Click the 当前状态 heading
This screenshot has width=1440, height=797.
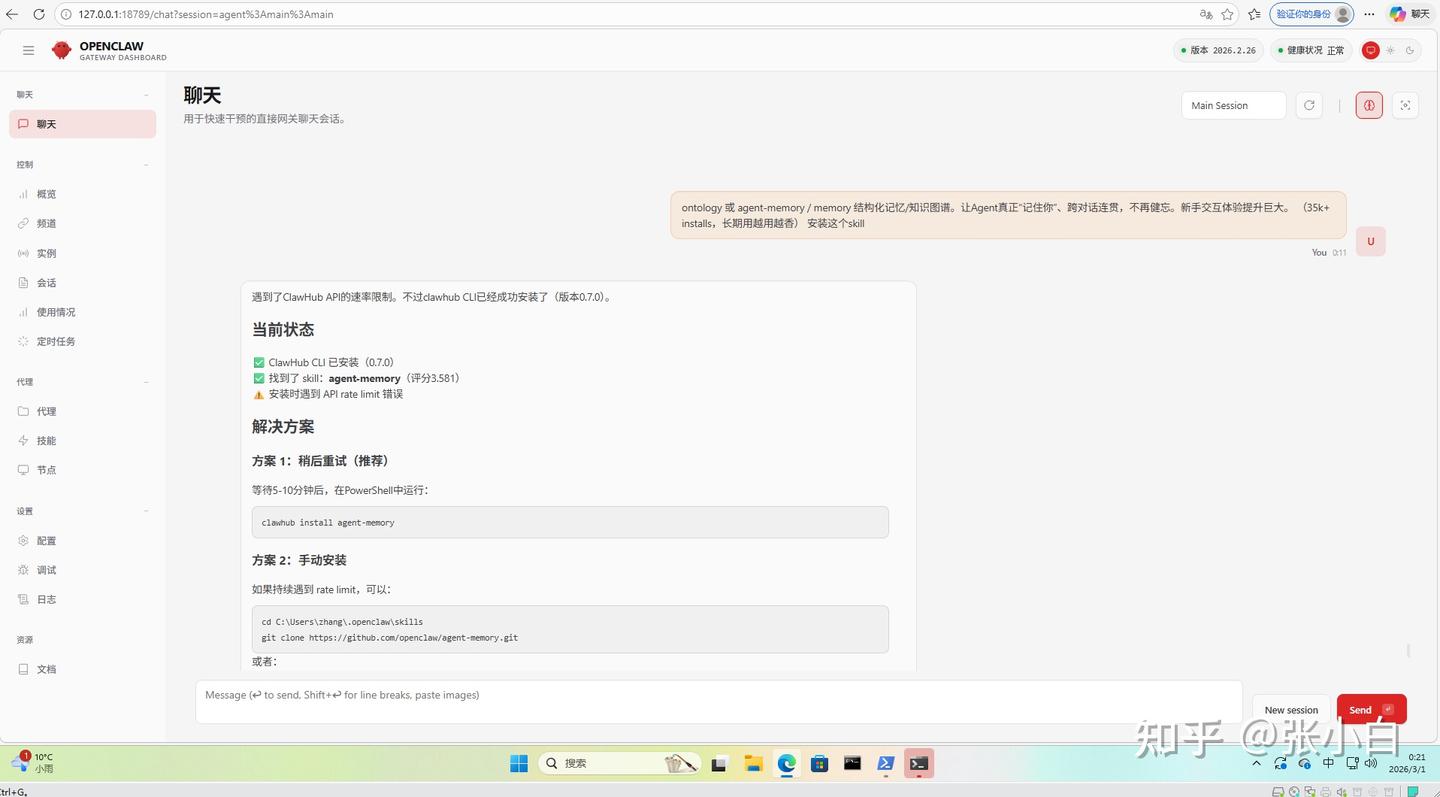pos(283,330)
